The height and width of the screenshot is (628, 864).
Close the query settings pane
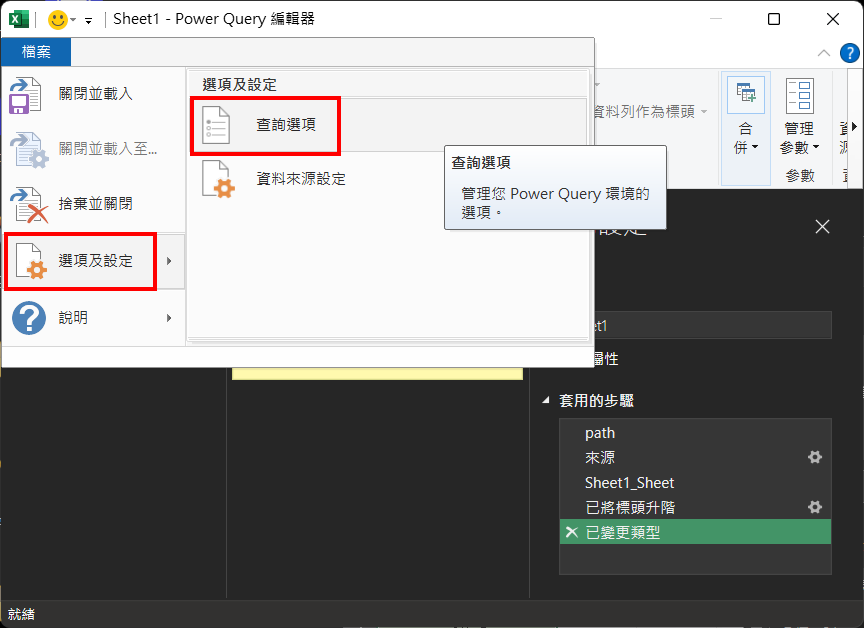tap(822, 227)
